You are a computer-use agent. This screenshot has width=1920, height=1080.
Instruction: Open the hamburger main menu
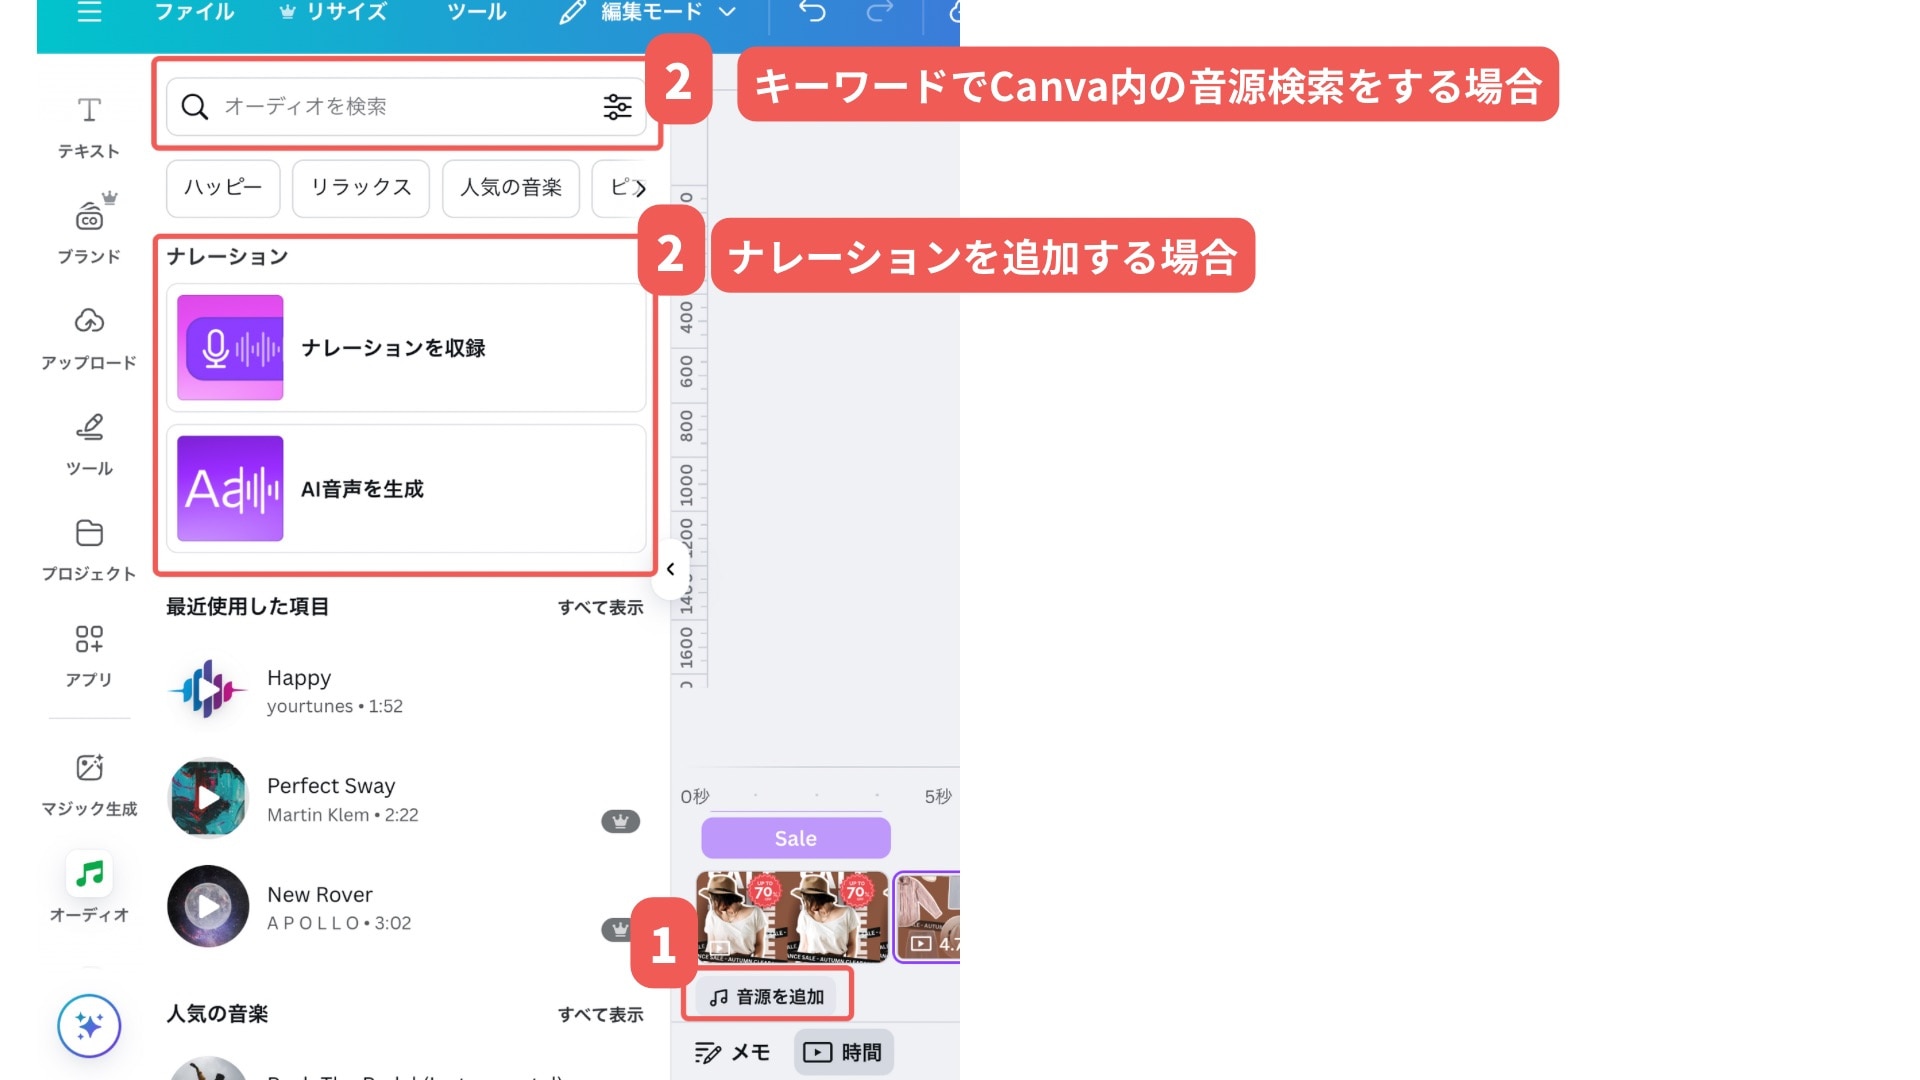[89, 12]
